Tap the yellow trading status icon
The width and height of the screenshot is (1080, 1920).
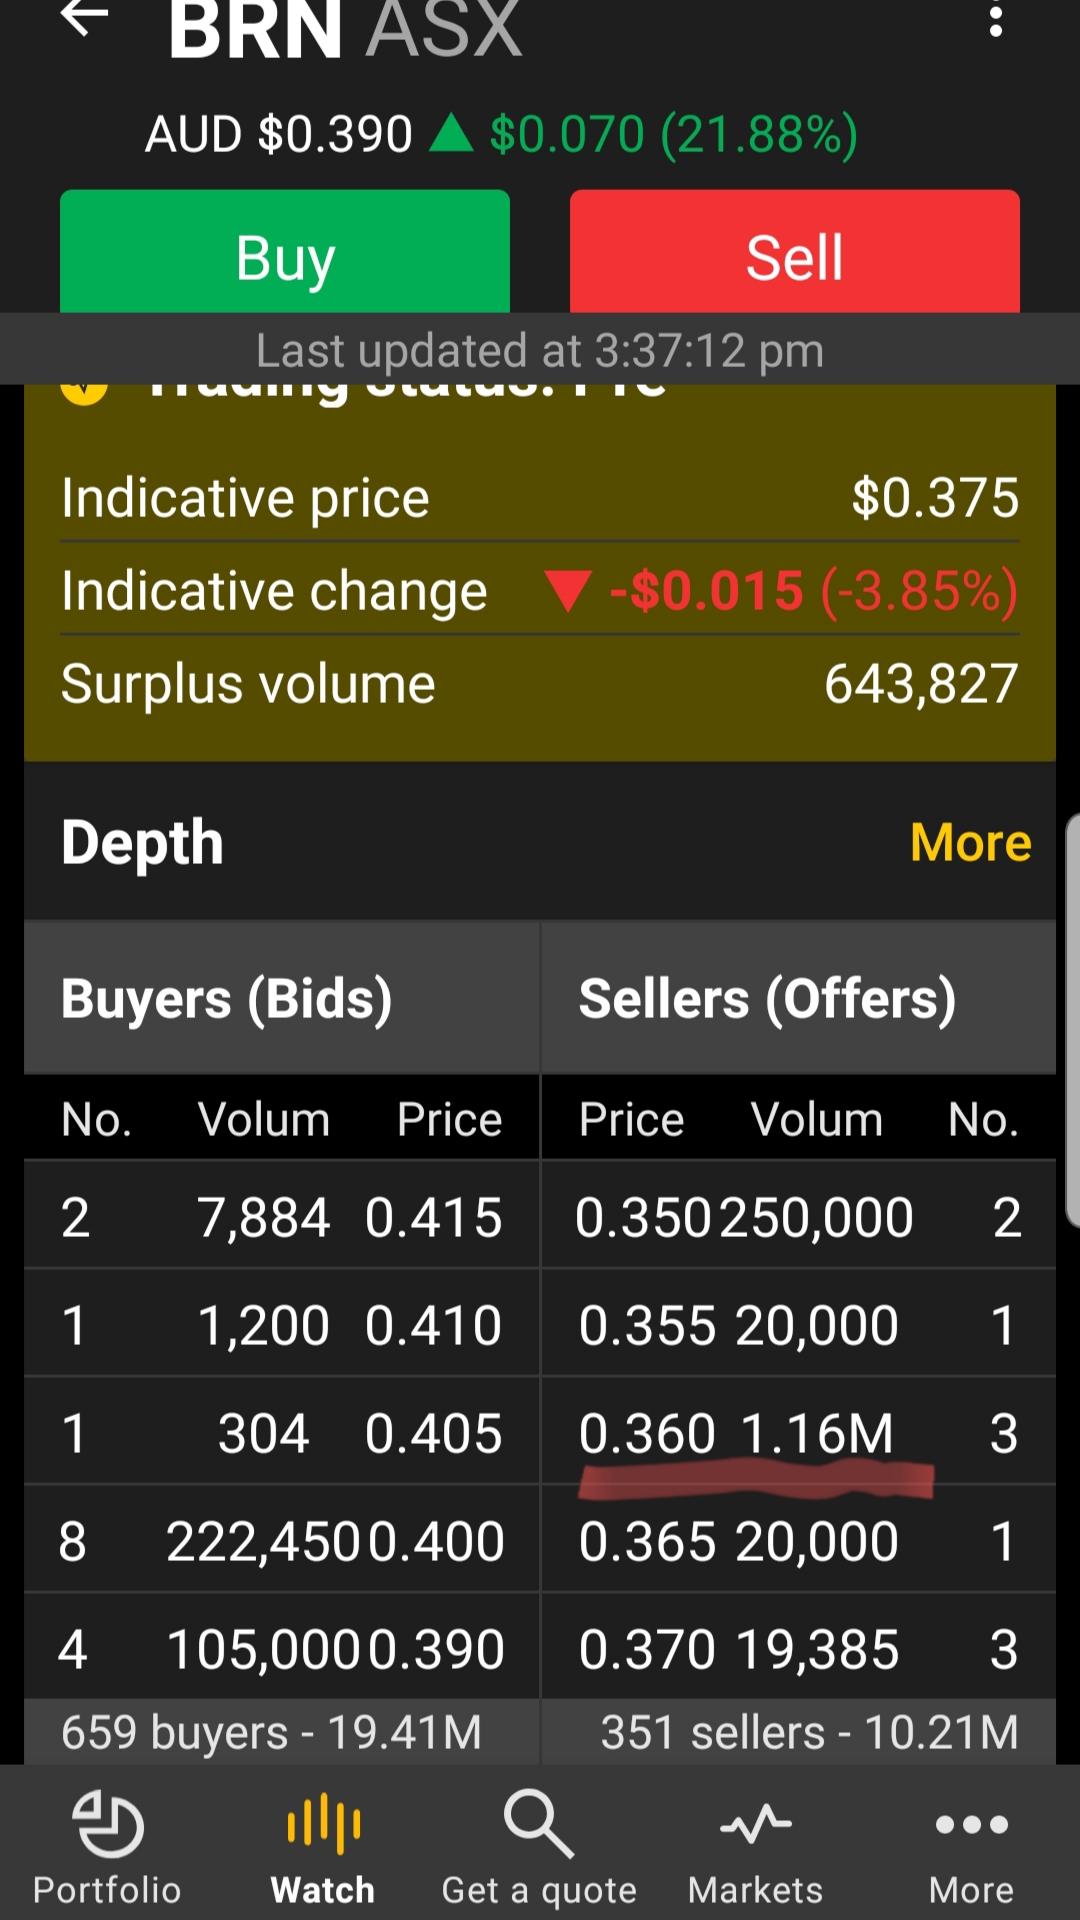84,392
